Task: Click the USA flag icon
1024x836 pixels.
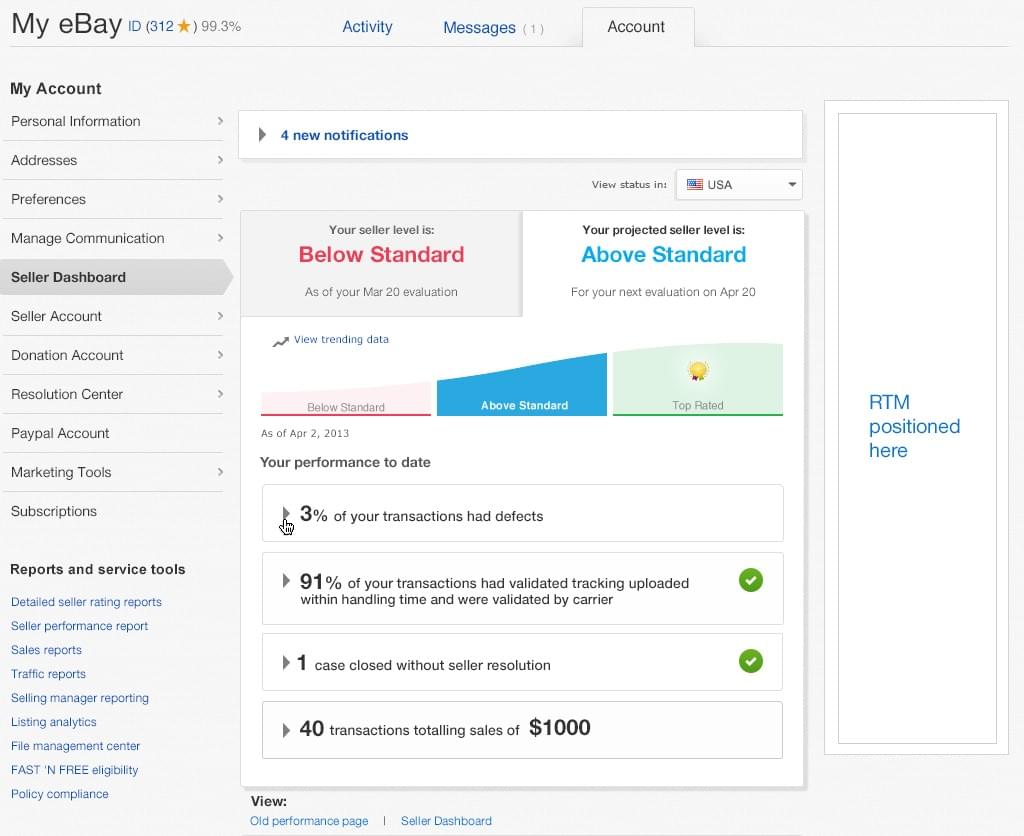Action: [x=695, y=185]
